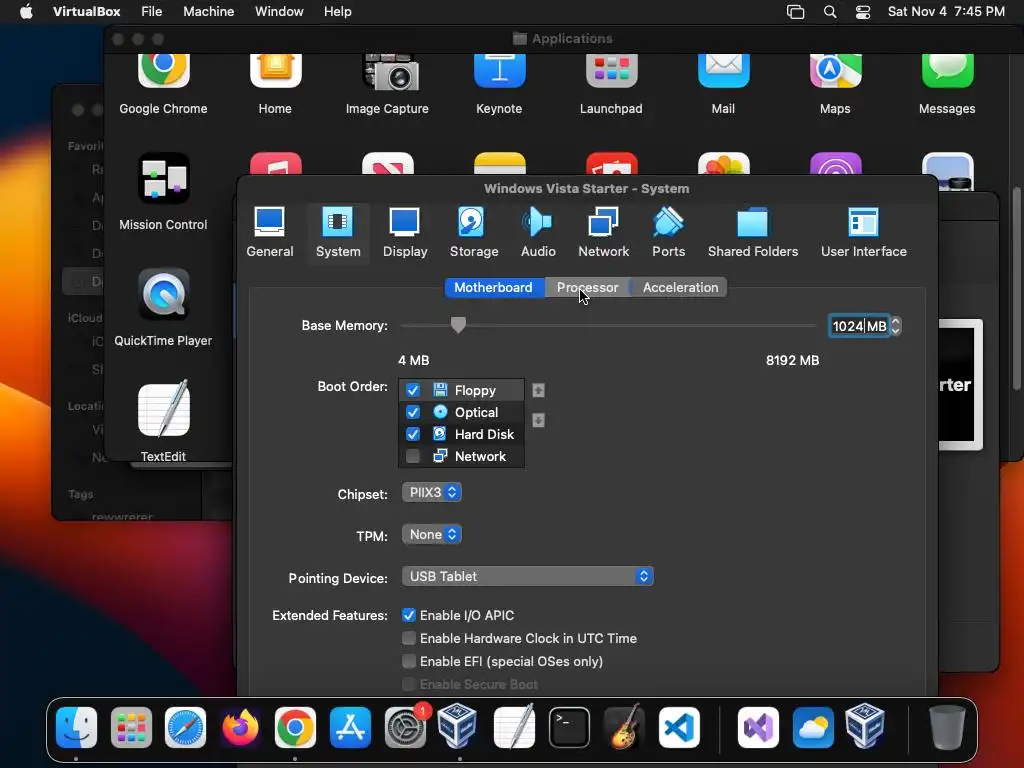Viewport: 1024px width, 768px height.
Task: Open the Network settings section
Action: 603,232
